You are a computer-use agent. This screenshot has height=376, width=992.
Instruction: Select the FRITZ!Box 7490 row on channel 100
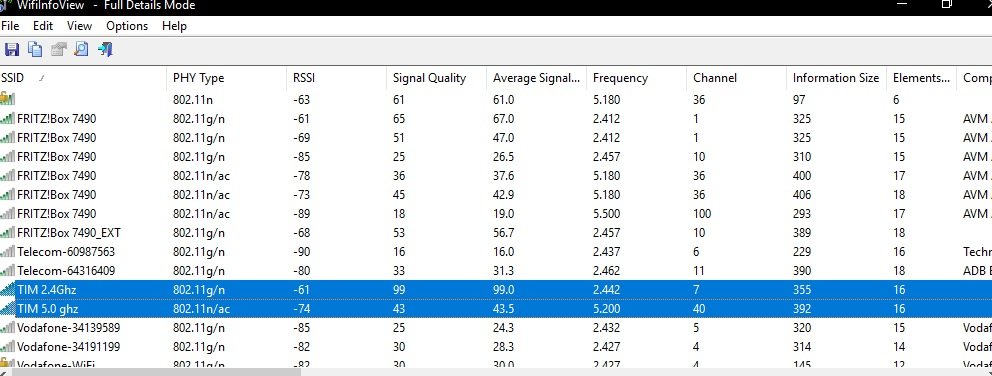pyautogui.click(x=496, y=213)
